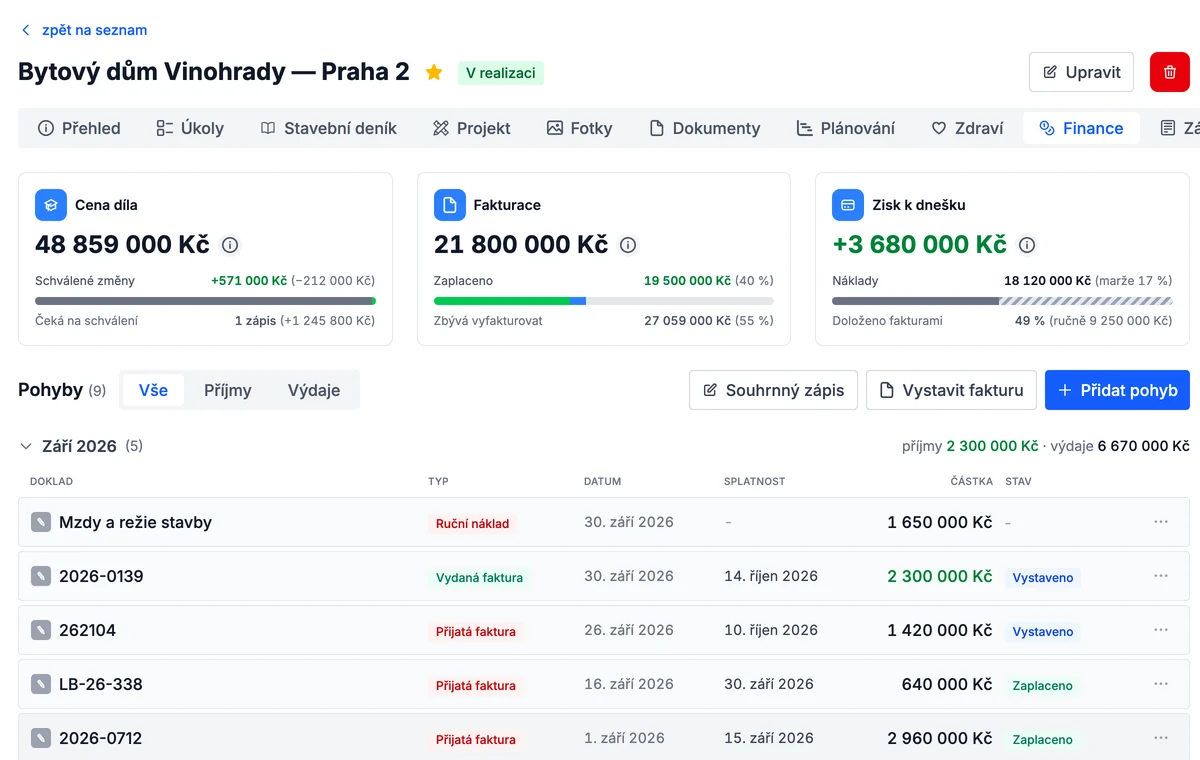Filter movements by Výdaje
The width and height of the screenshot is (1200, 760).
coord(314,390)
